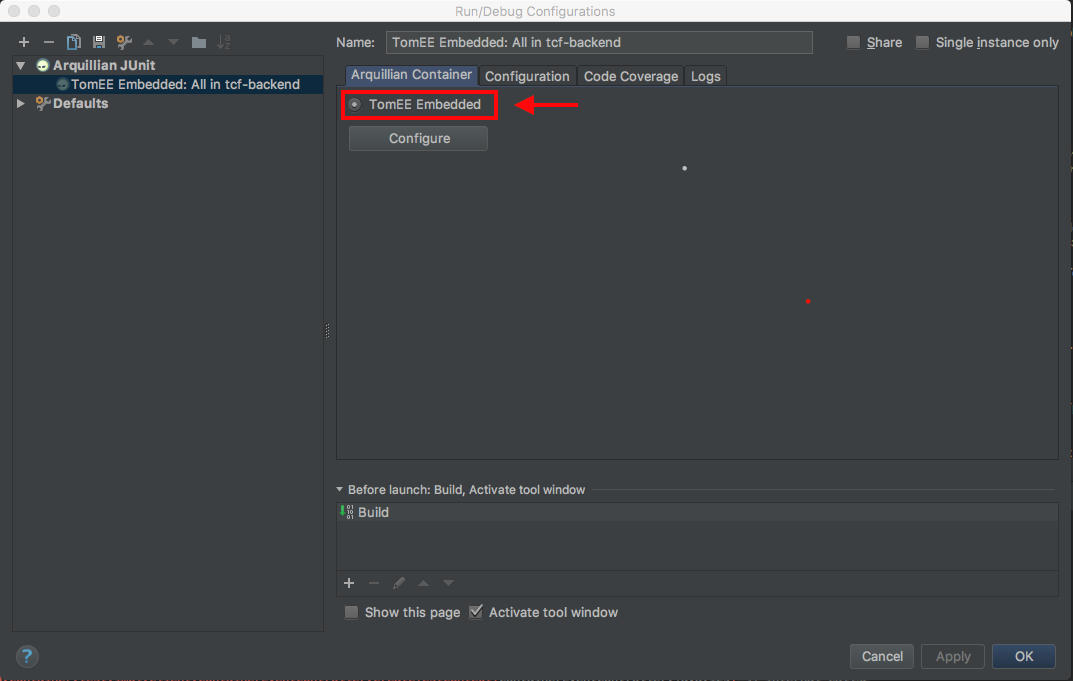Collapse the Arquillian JUnit tree node
The height and width of the screenshot is (681, 1073).
tap(21, 66)
